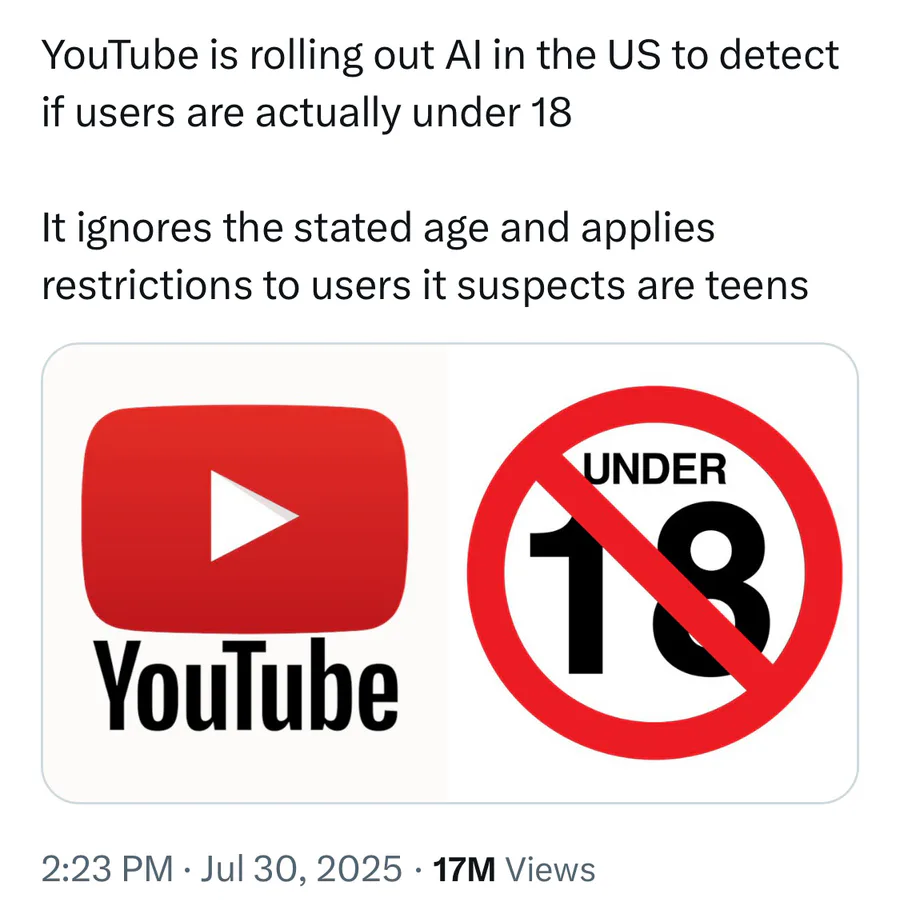Click the sentence starting 'It ignores the stated age'

point(378,228)
